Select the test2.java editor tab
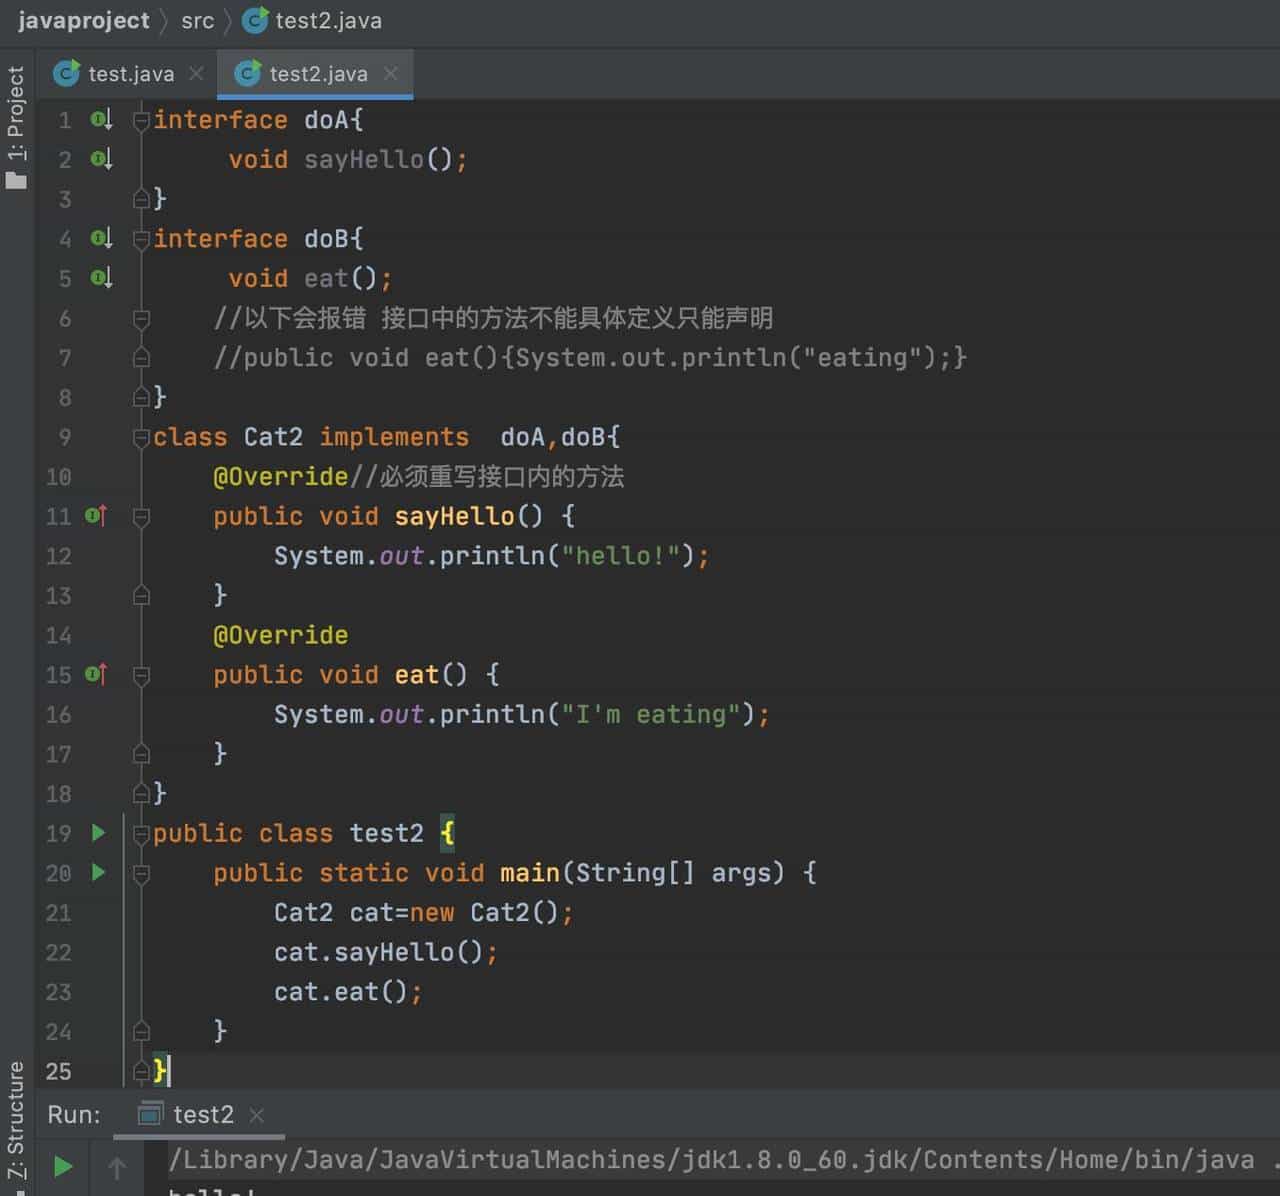This screenshot has width=1280, height=1196. click(317, 74)
